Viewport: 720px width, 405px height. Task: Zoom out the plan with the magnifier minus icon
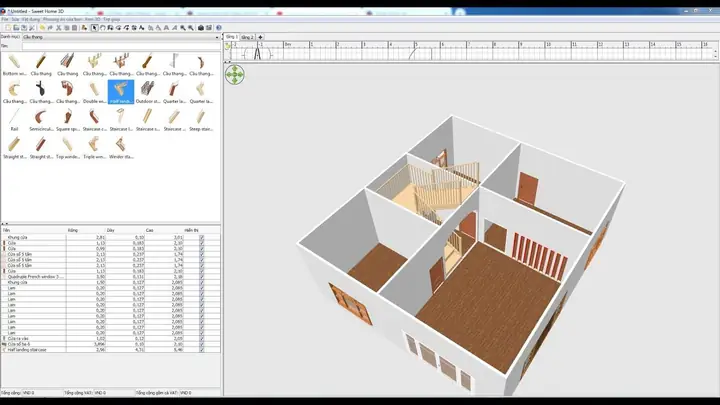191,28
